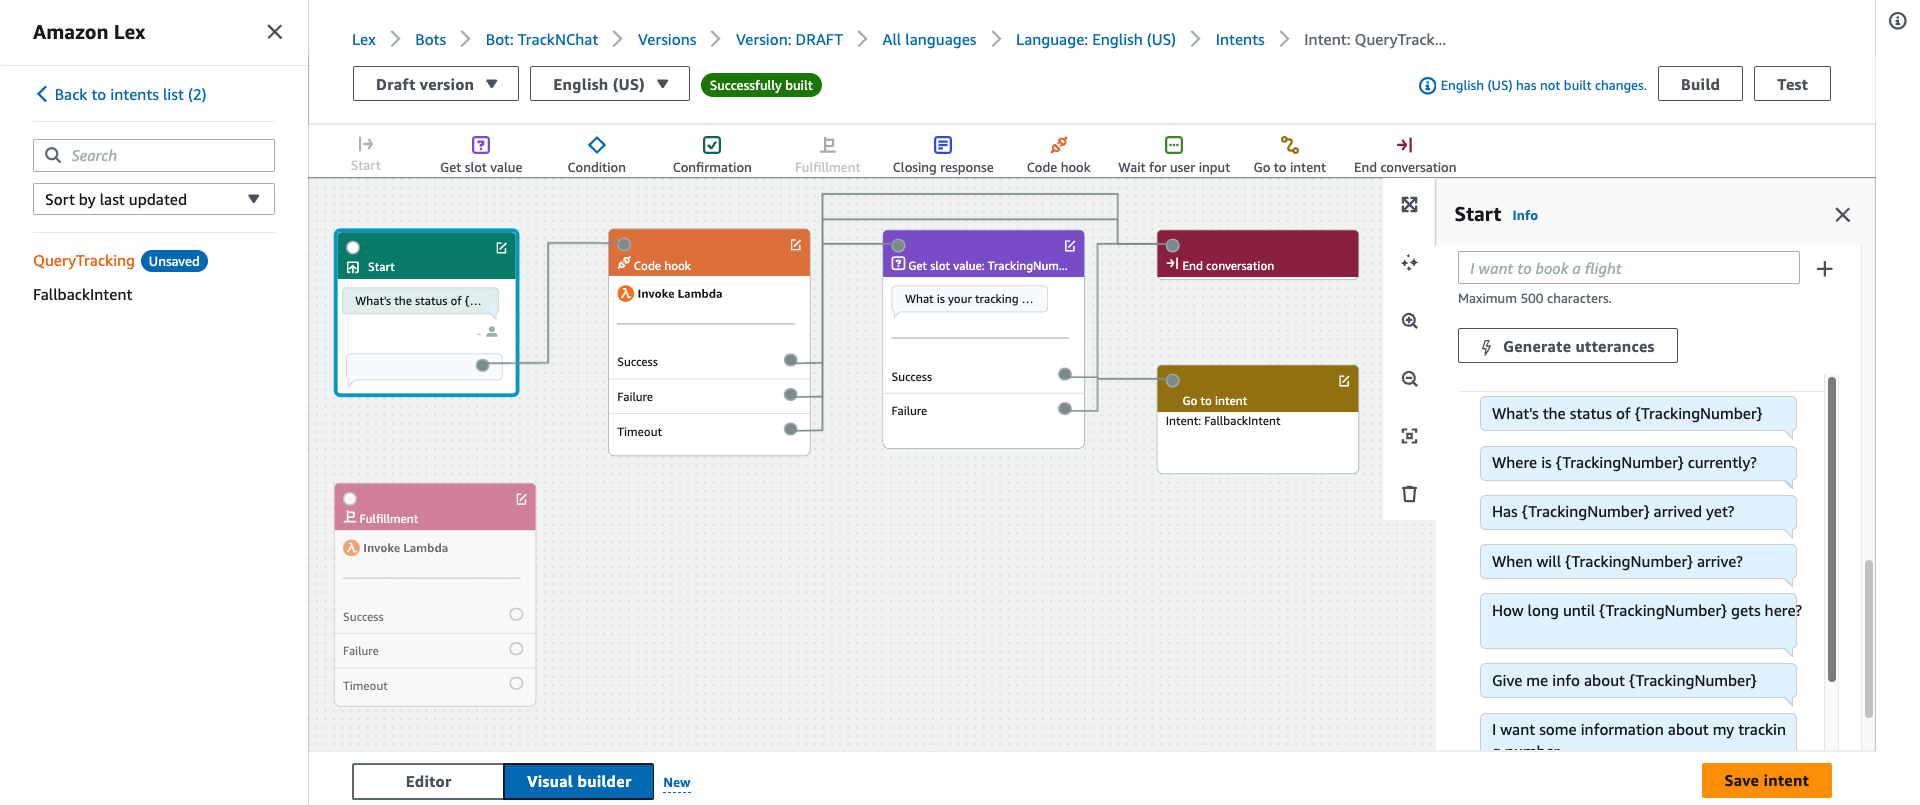Click the "has not built changes" notice
Screen dimensions: 1920x805
[1533, 85]
